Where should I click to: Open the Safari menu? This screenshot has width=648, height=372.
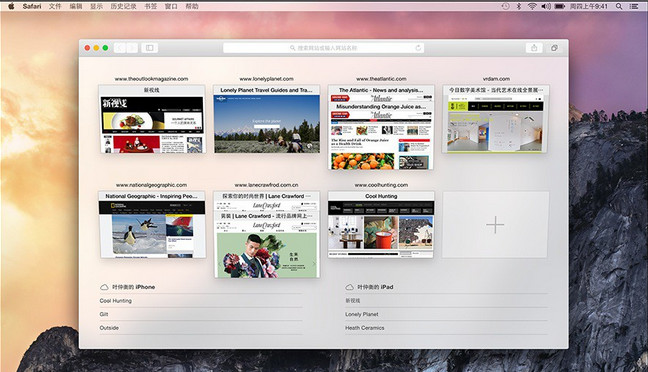32,6
